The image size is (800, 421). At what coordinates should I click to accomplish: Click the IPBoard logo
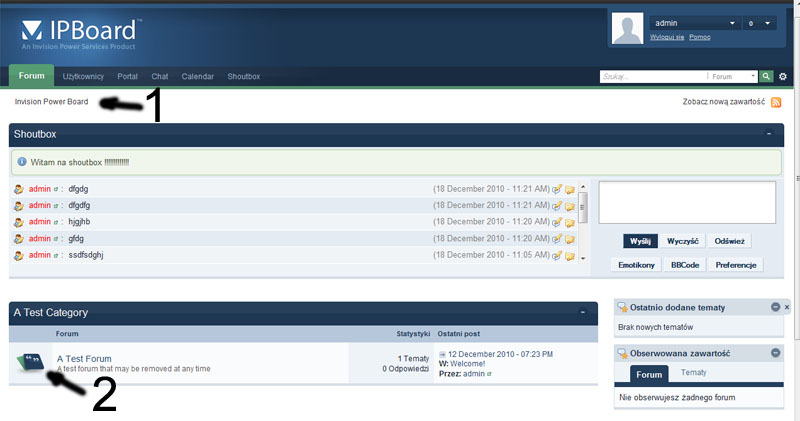(x=80, y=34)
